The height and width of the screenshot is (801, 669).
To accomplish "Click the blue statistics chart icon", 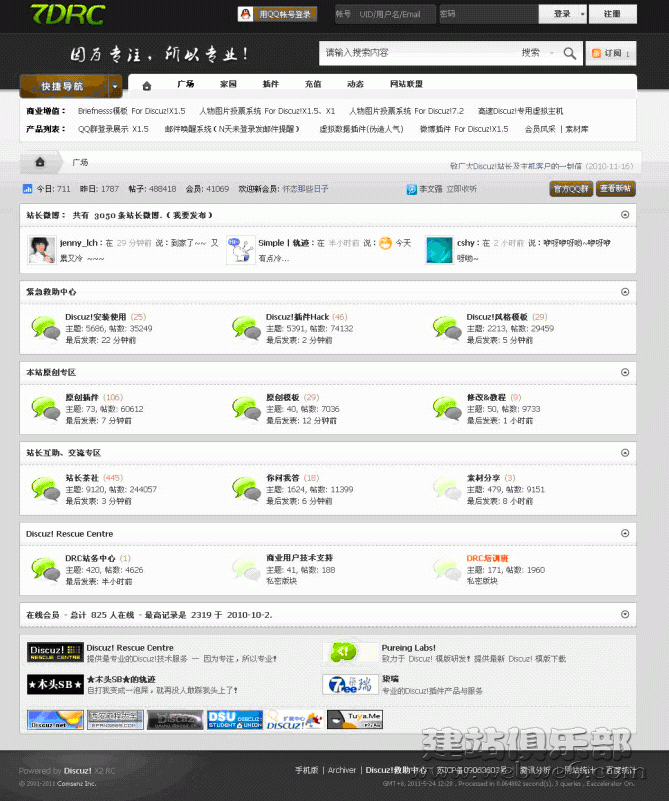I will (28, 189).
